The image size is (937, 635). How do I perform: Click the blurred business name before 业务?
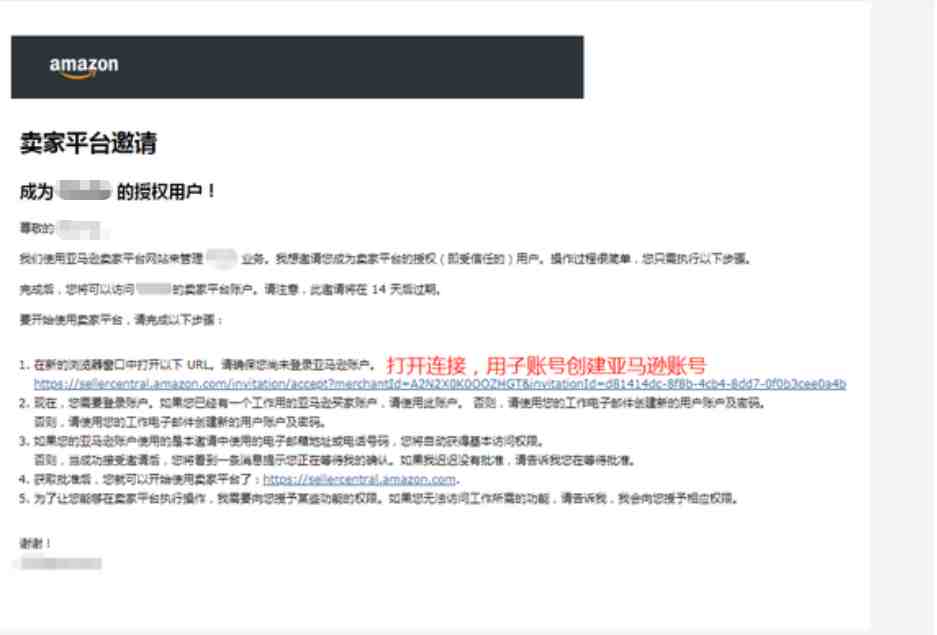click(222, 258)
